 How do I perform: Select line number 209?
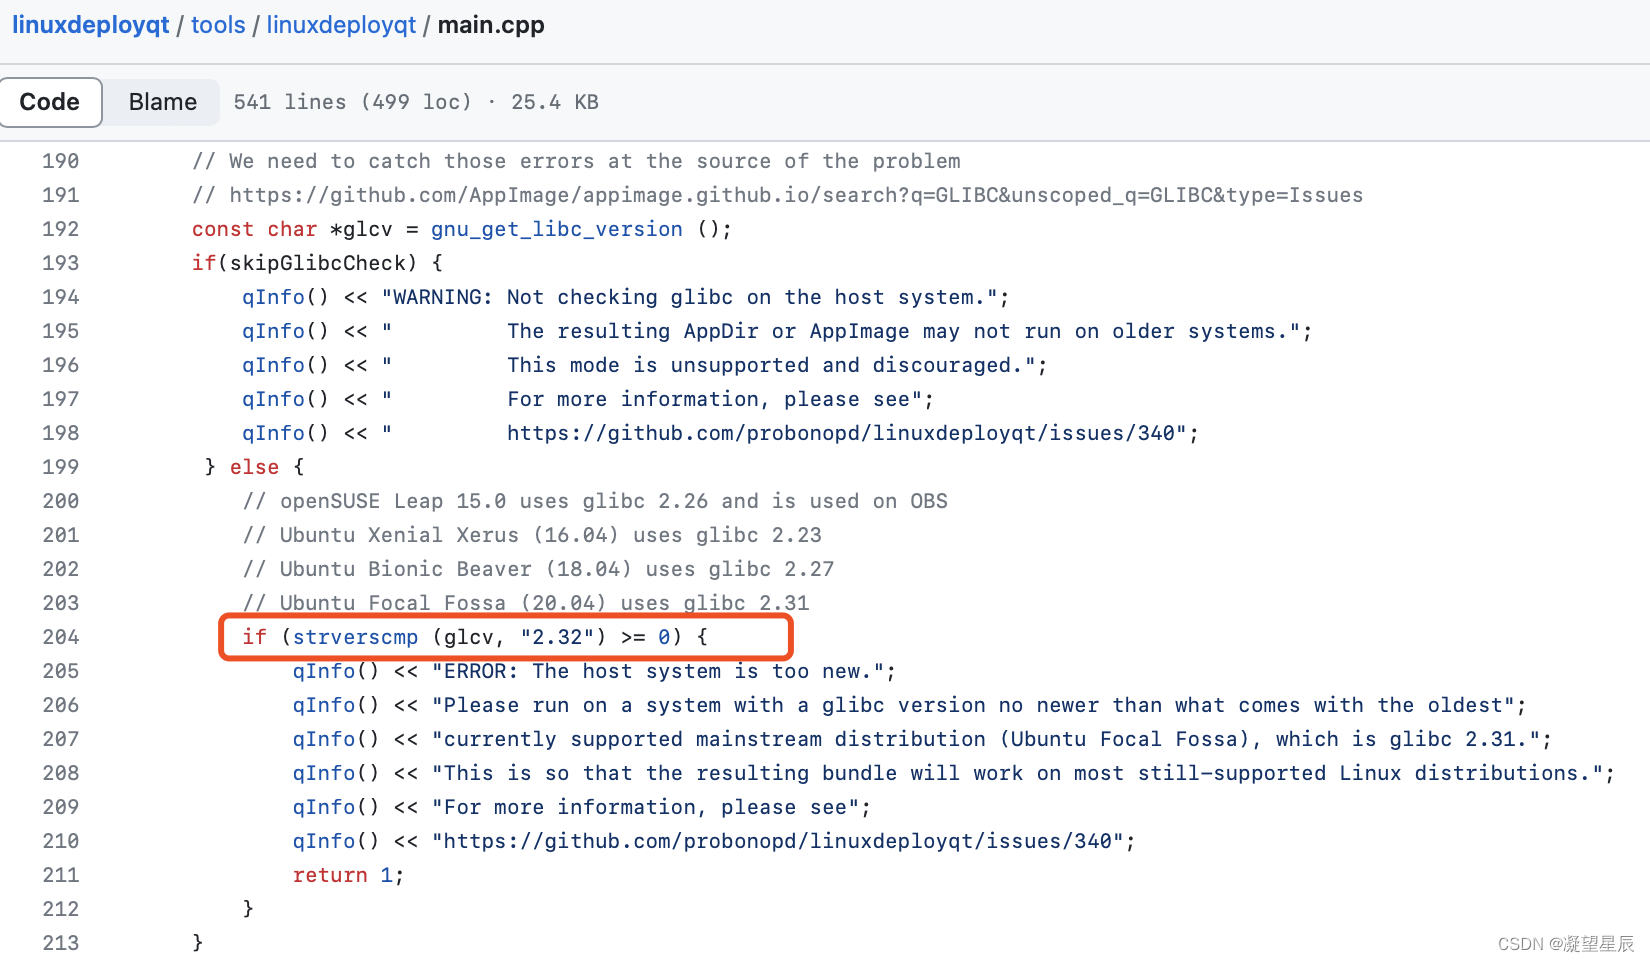pyautogui.click(x=60, y=807)
